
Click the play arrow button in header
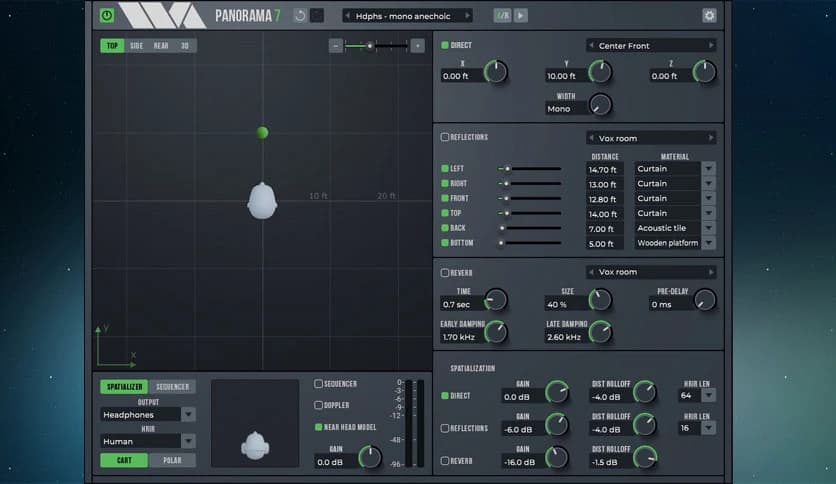click(521, 15)
